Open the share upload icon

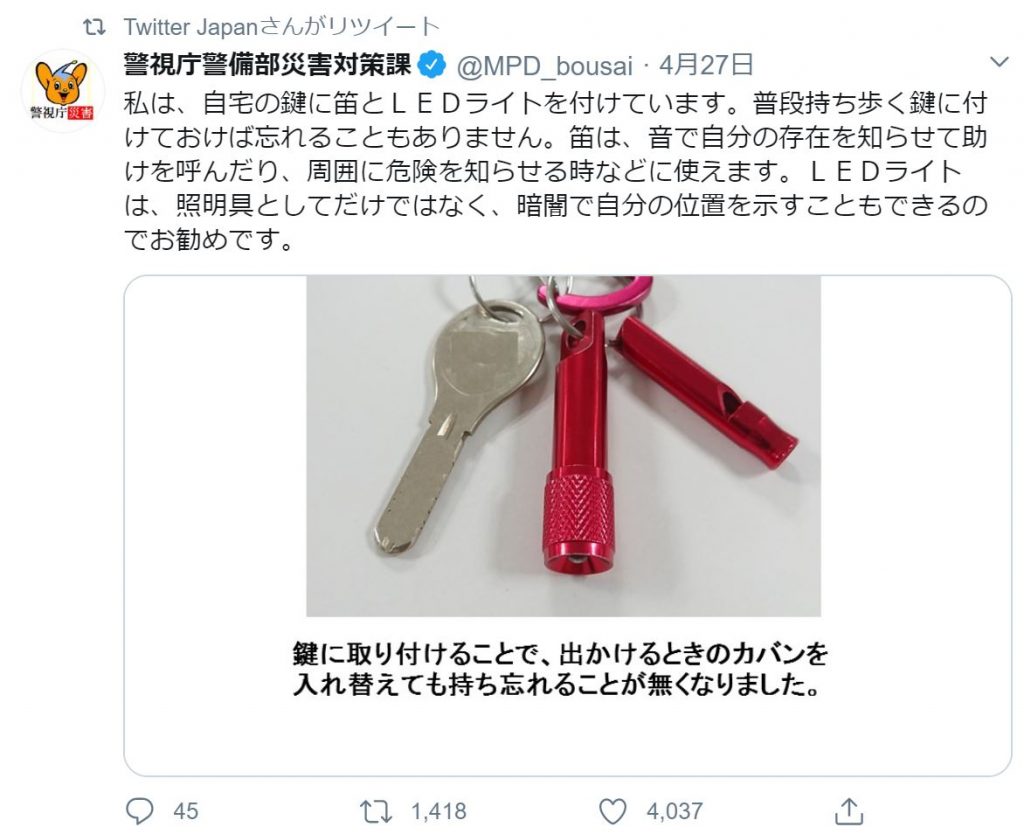pos(849,811)
